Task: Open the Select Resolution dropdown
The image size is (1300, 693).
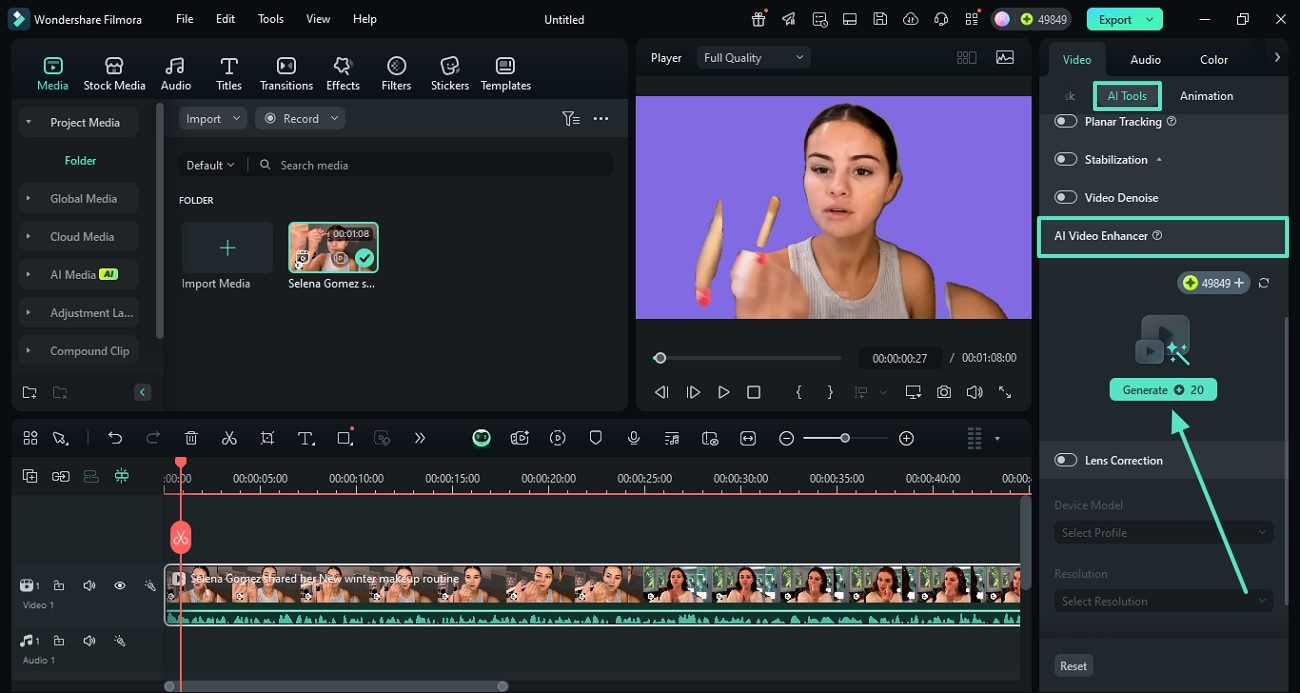Action: (1163, 601)
